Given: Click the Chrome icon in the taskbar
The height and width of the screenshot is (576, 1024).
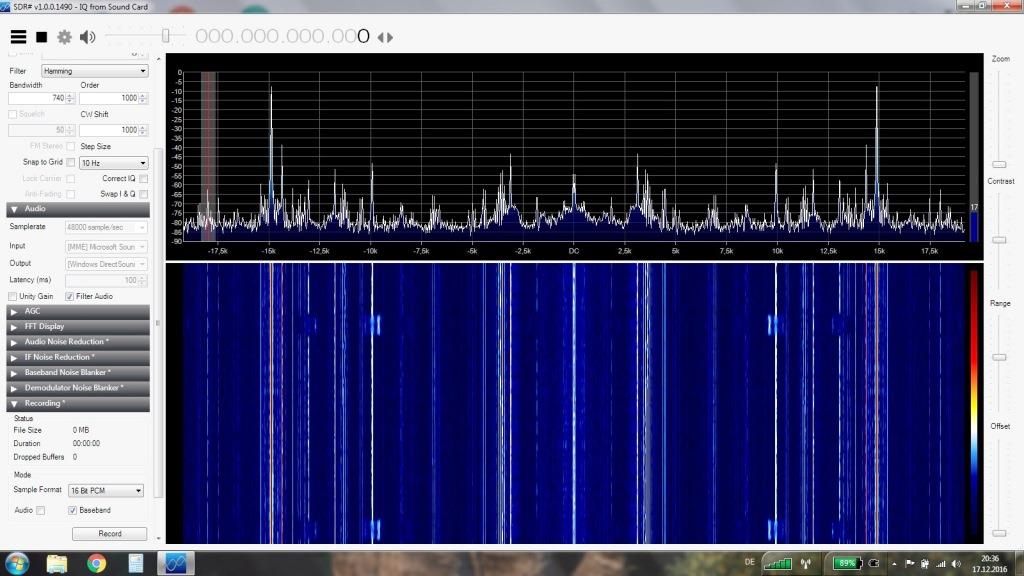Looking at the screenshot, I should click(x=97, y=563).
